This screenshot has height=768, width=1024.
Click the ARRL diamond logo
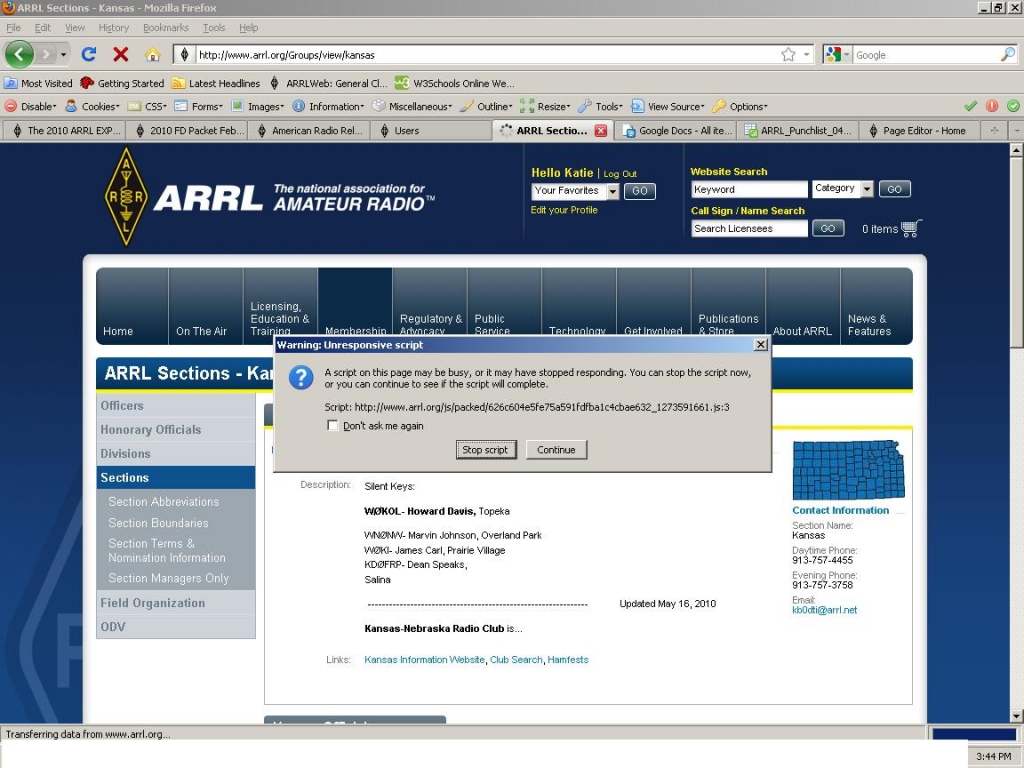coord(126,197)
